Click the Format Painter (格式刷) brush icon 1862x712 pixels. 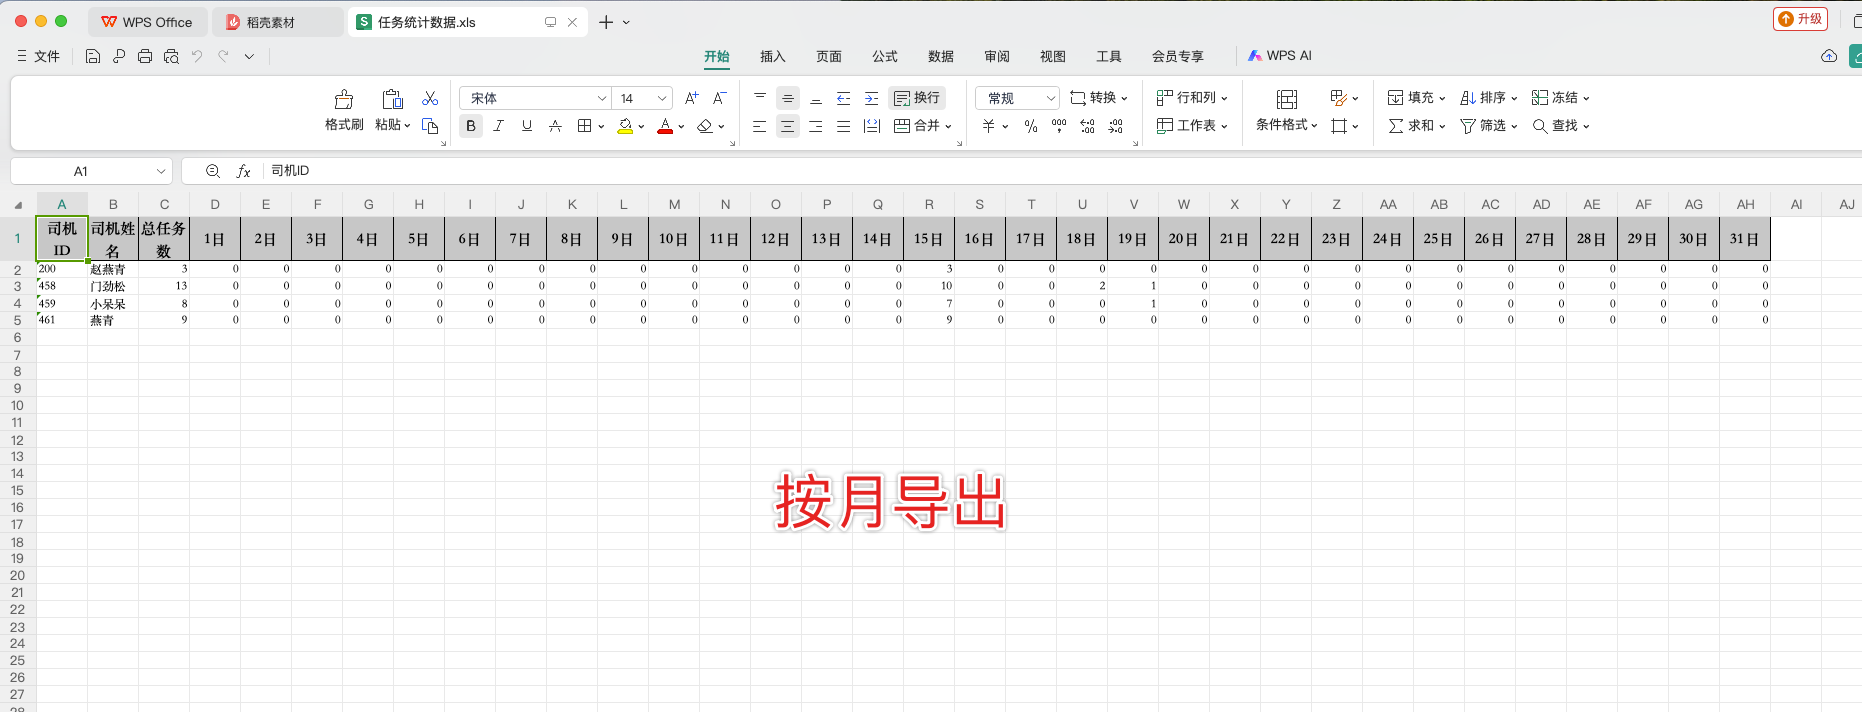click(344, 99)
